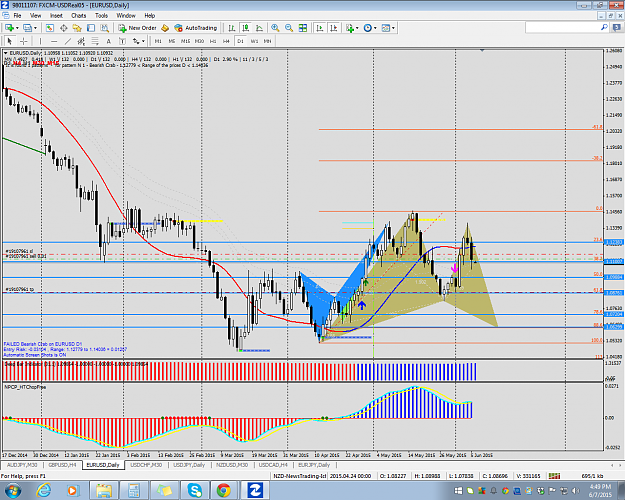Open the File menu
The height and width of the screenshot is (500, 625).
(17, 16)
